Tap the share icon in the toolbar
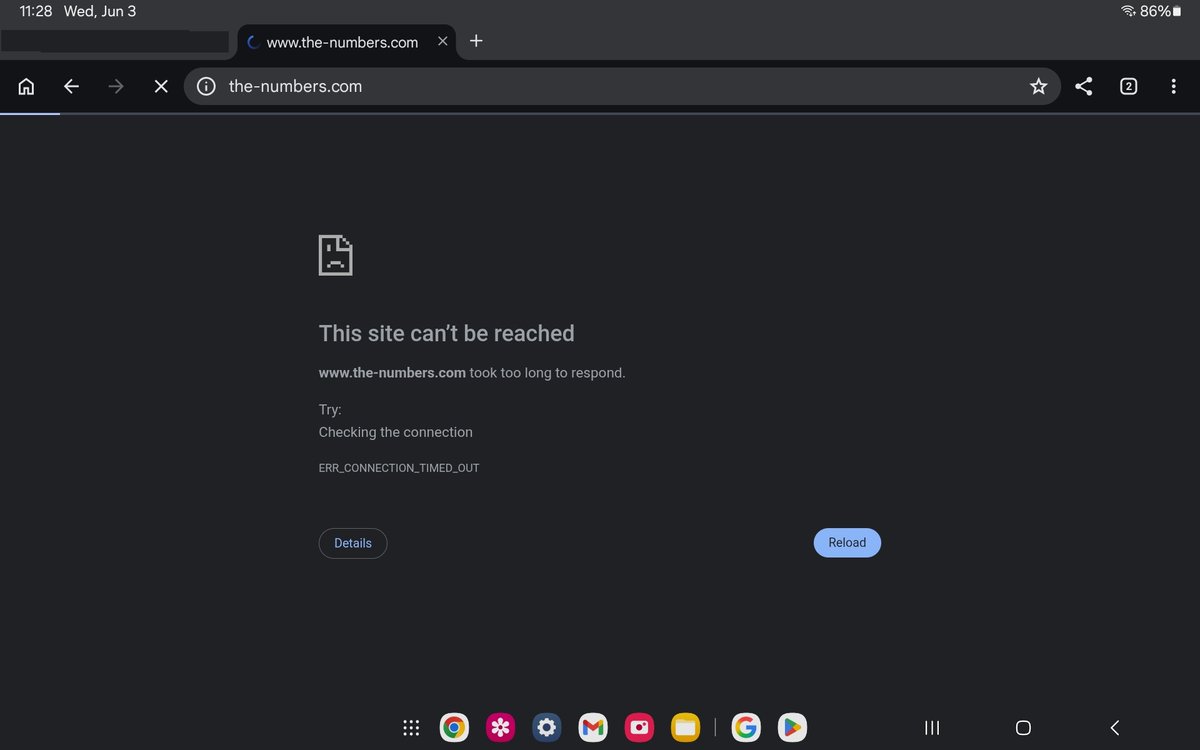Screen dimensions: 1200x750 [1083, 86]
